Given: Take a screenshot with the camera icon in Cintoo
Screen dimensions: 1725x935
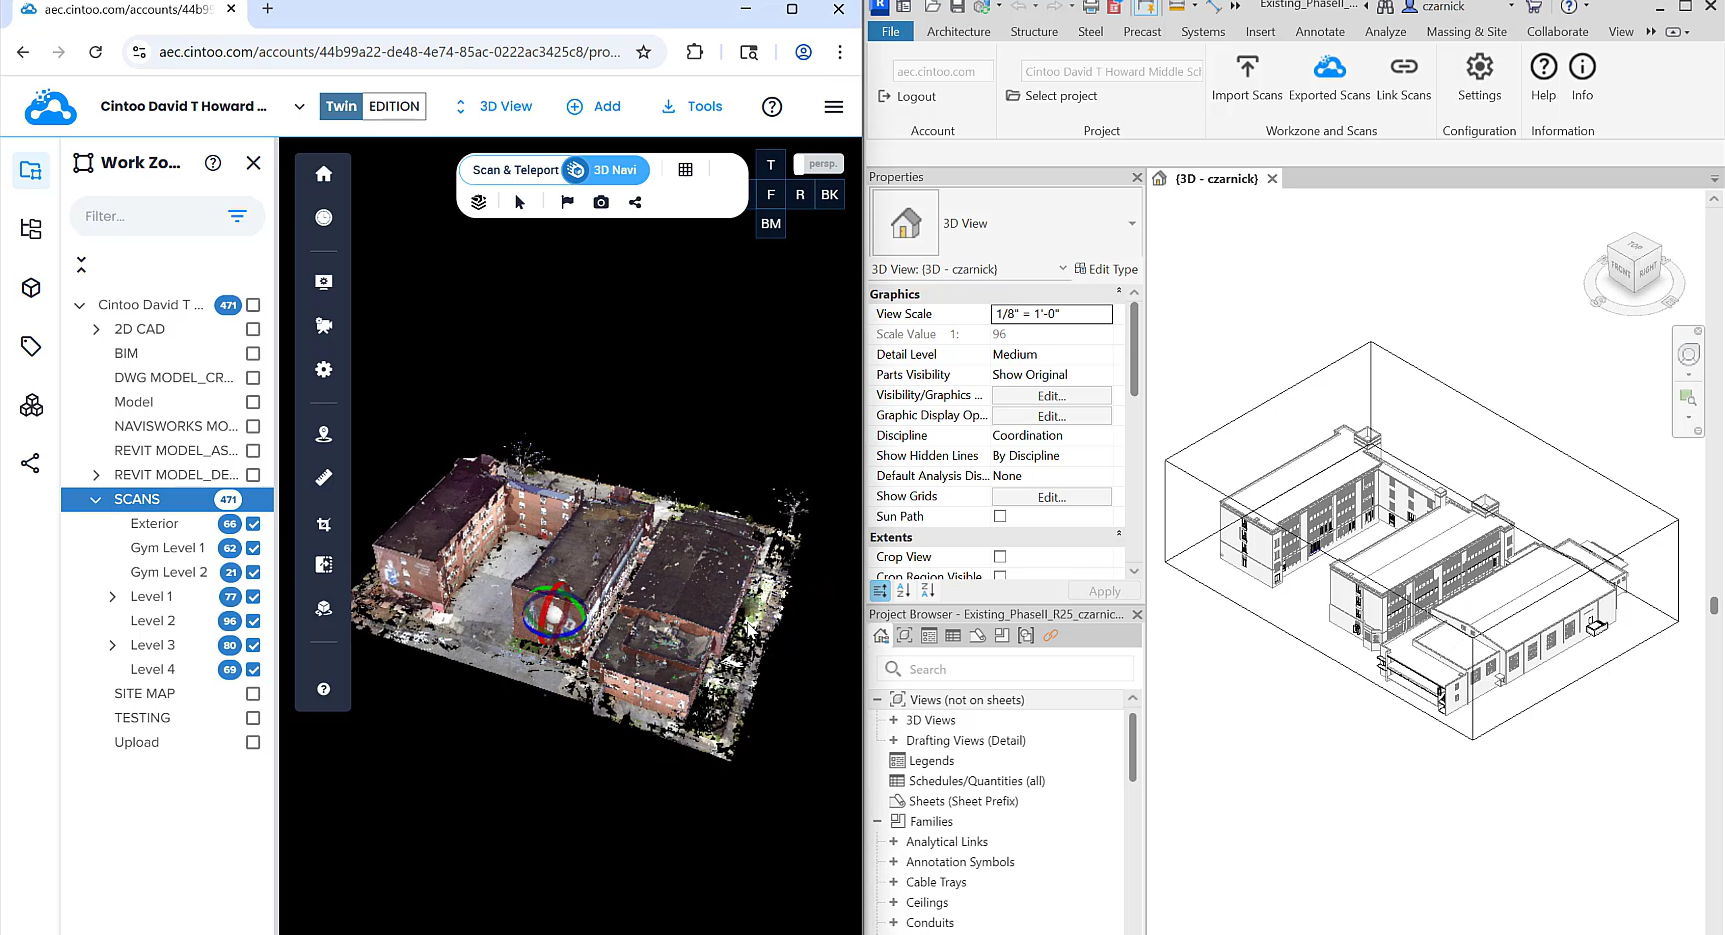Looking at the screenshot, I should pyautogui.click(x=601, y=202).
